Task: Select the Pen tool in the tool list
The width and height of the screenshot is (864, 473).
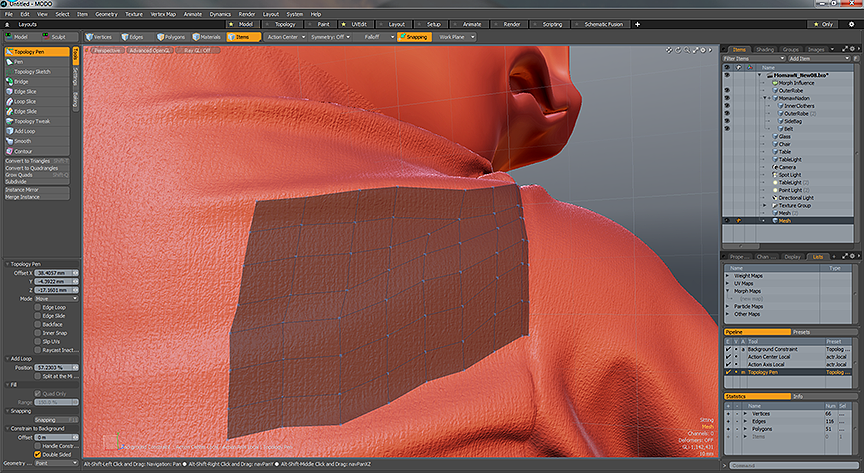Action: [37, 62]
